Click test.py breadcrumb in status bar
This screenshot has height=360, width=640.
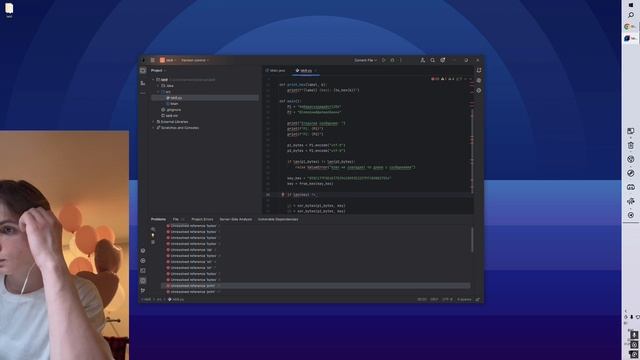point(176,300)
